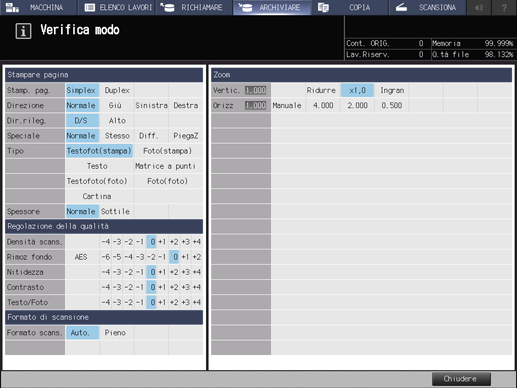Go to the COPIA tab

point(350,7)
